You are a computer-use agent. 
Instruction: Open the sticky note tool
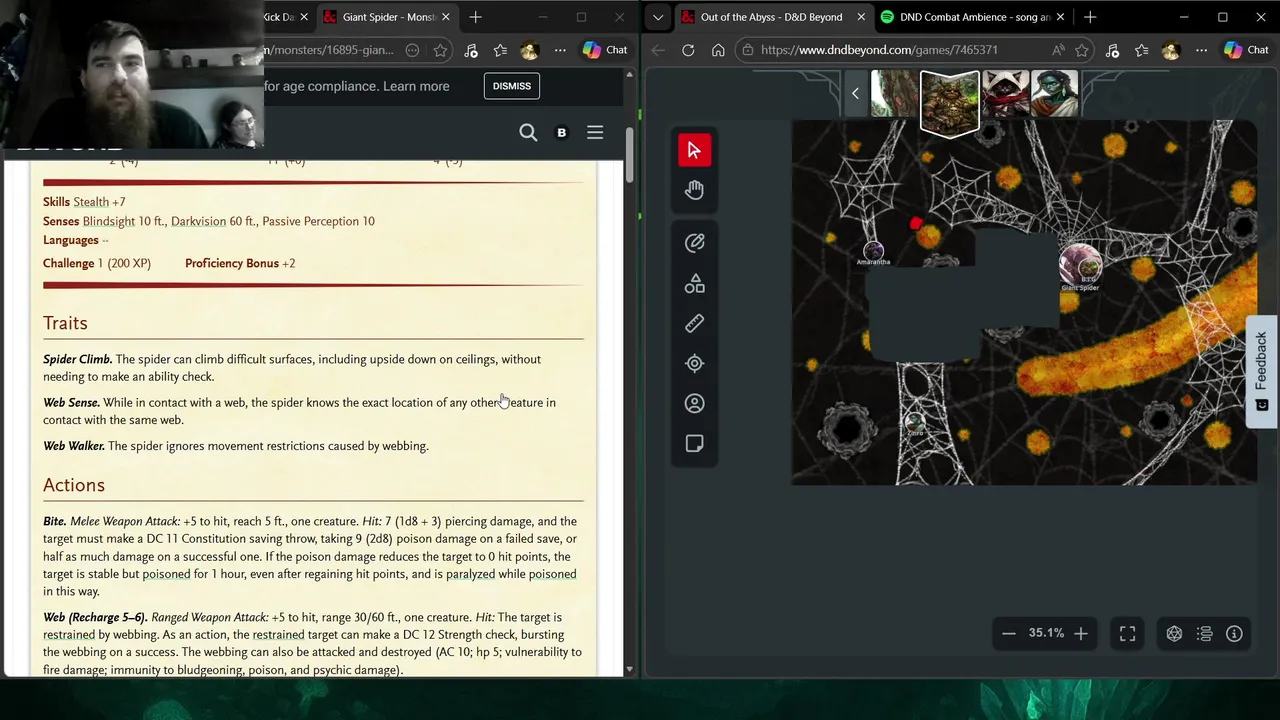pyautogui.click(x=694, y=444)
